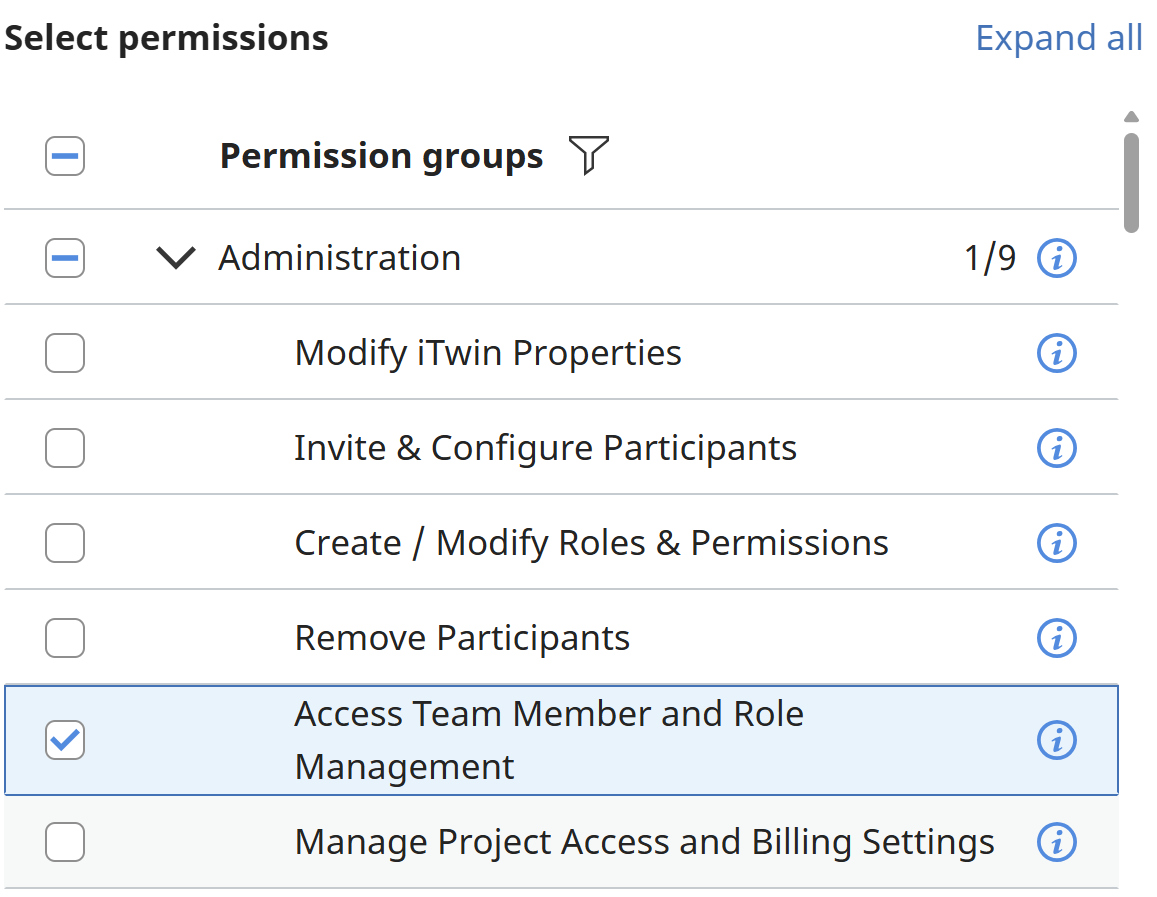1157x897 pixels.
Task: Uncheck Access Team Member and Role Management
Action: [65, 740]
